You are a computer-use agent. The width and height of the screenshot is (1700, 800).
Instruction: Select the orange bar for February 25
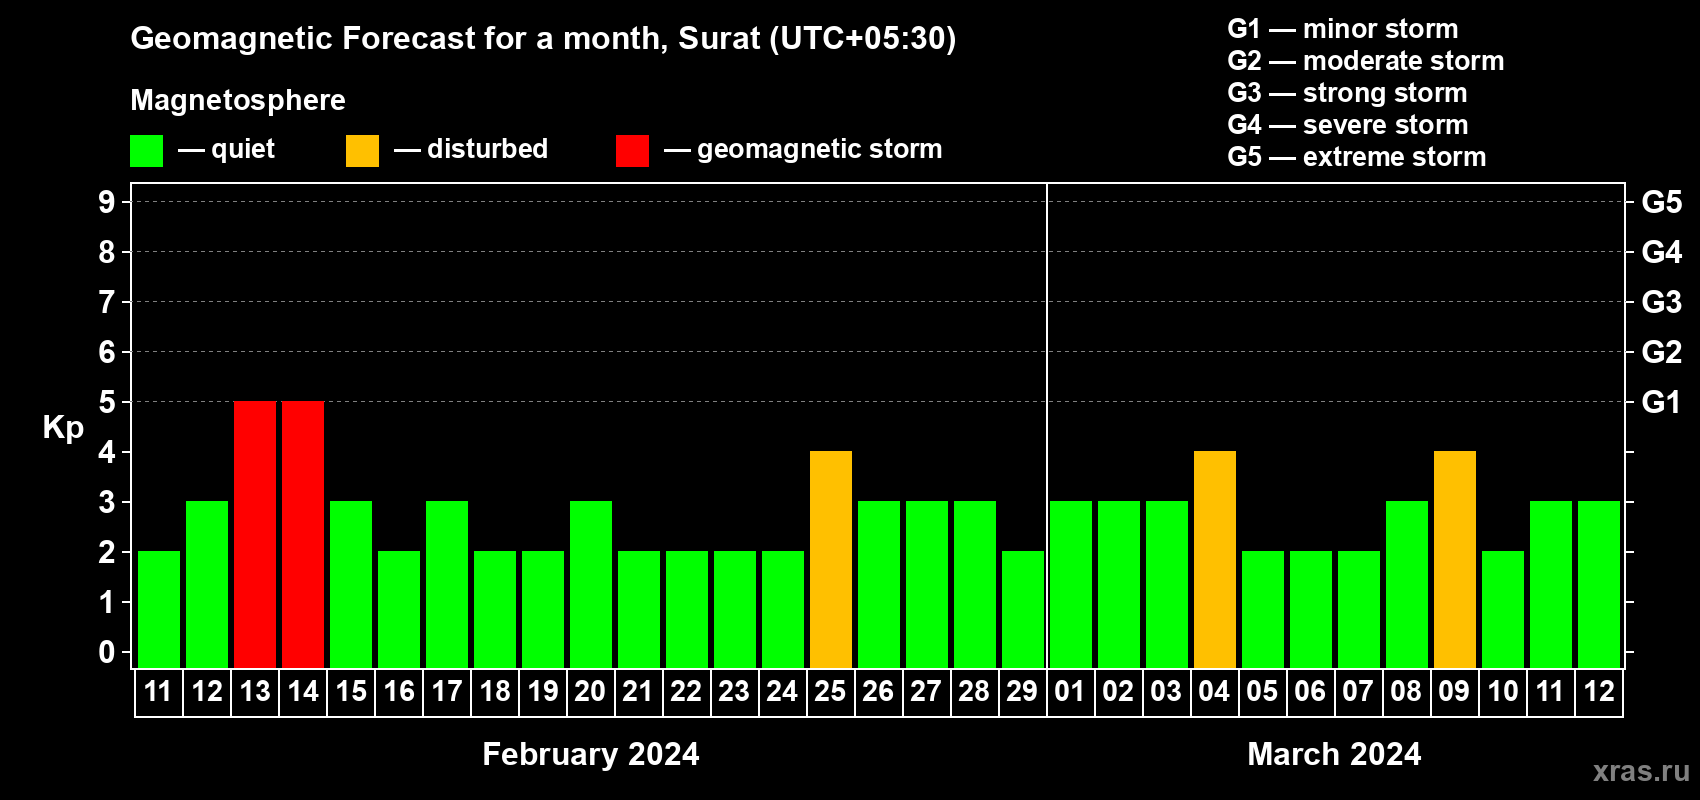point(831,559)
